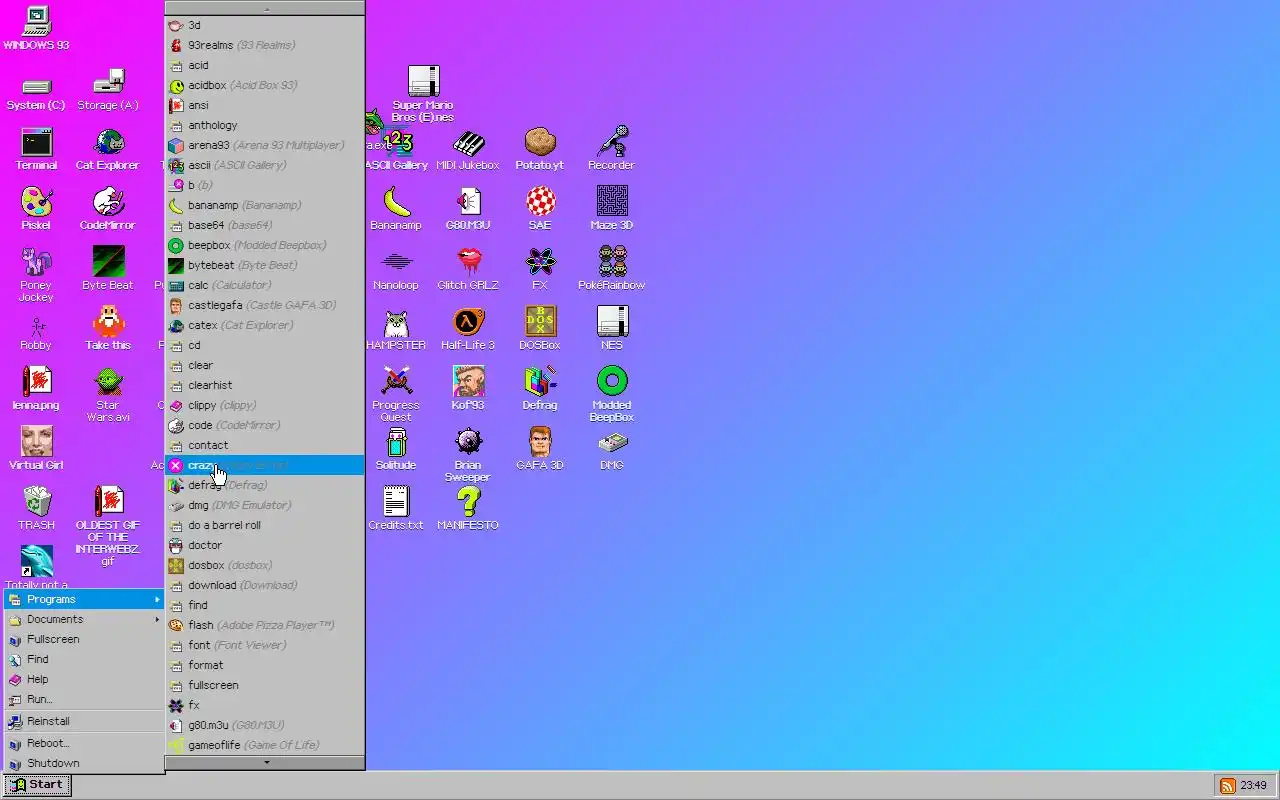Launch Defrag desktop icon

(540, 390)
